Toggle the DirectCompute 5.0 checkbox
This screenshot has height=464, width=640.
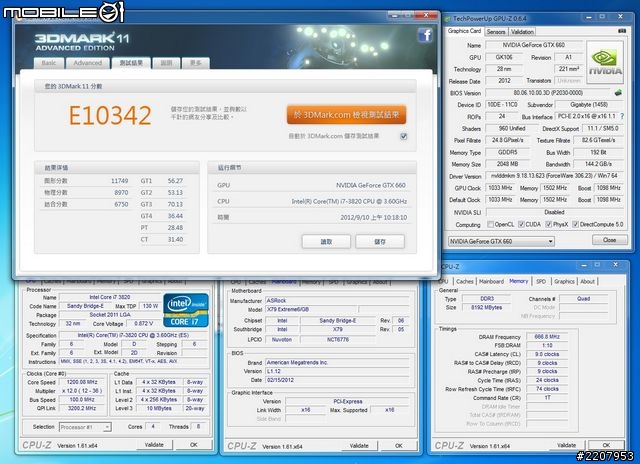[x=575, y=224]
